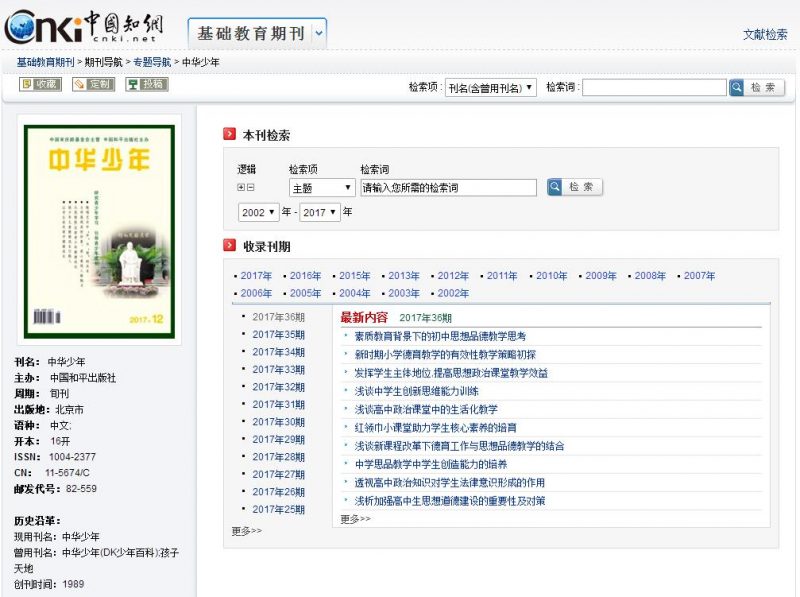
Task: Open the 文献检索 link
Action: (764, 32)
